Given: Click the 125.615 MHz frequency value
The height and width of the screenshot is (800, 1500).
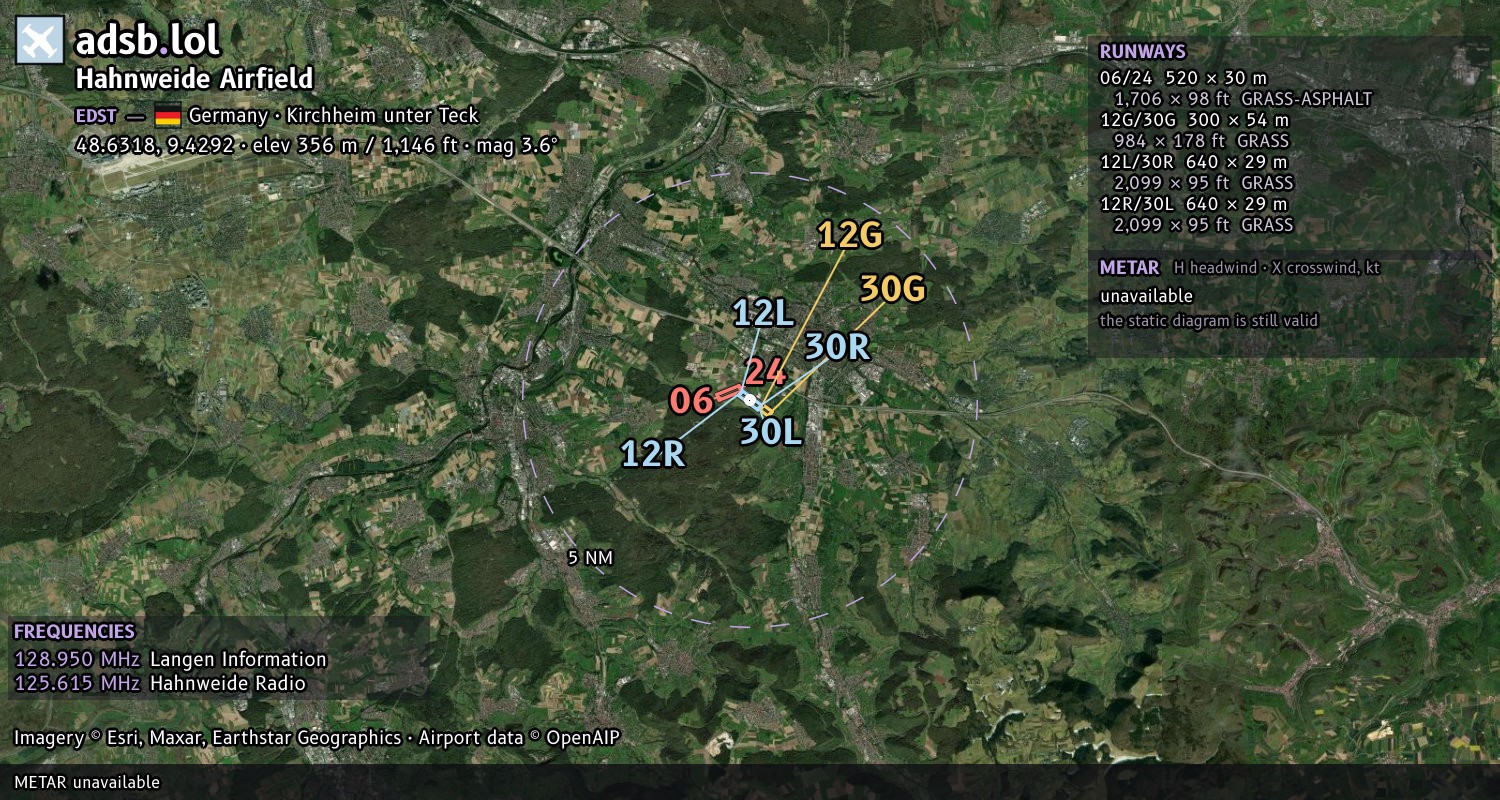Looking at the screenshot, I should pyautogui.click(x=77, y=684).
